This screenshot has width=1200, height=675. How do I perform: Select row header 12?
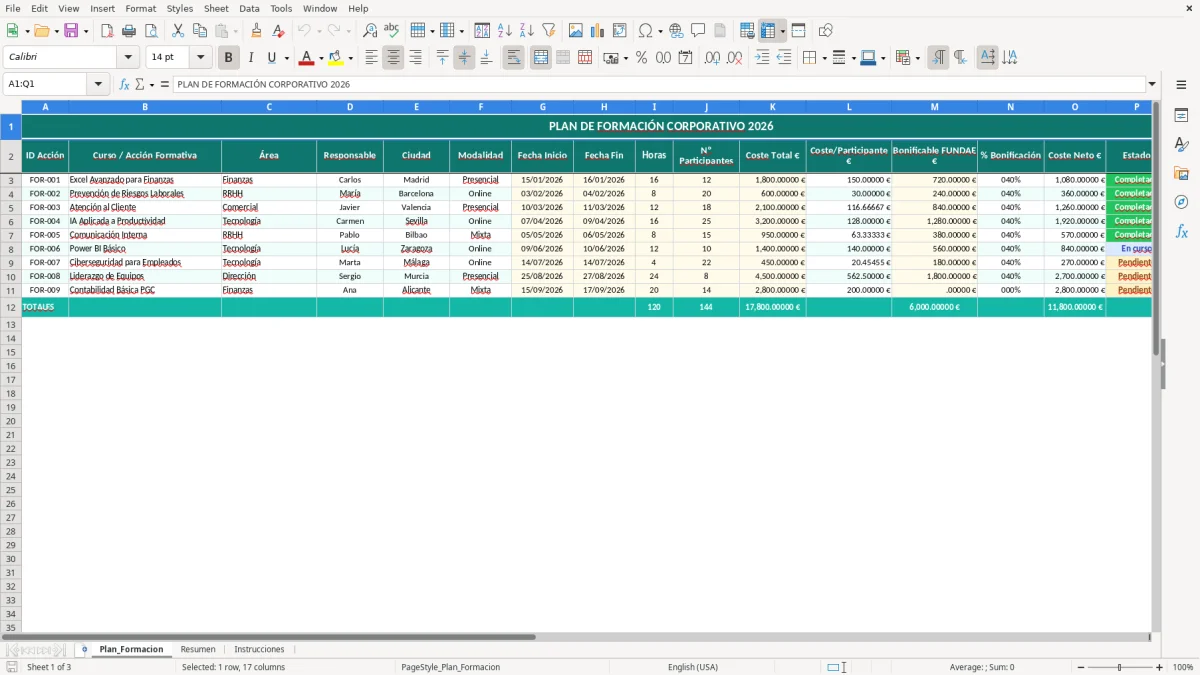(x=11, y=307)
